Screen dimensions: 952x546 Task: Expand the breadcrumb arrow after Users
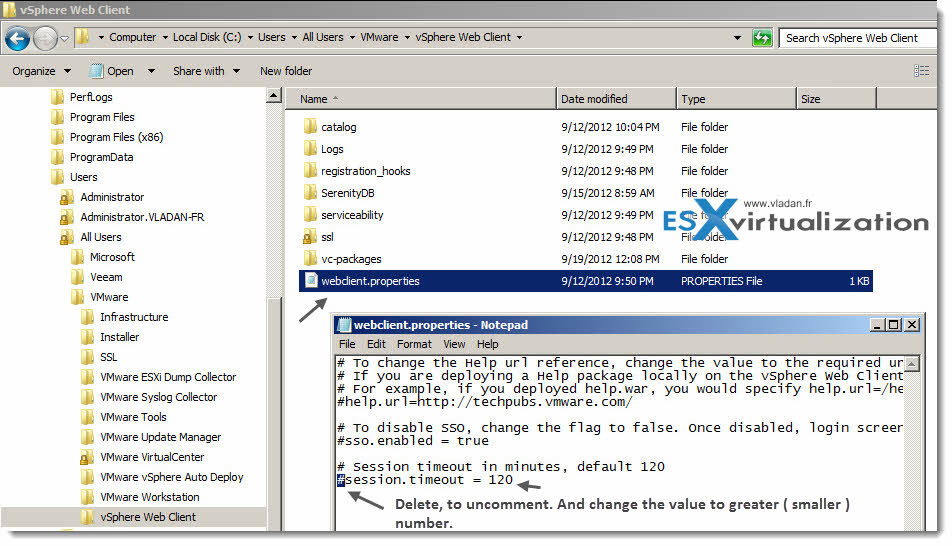294,38
